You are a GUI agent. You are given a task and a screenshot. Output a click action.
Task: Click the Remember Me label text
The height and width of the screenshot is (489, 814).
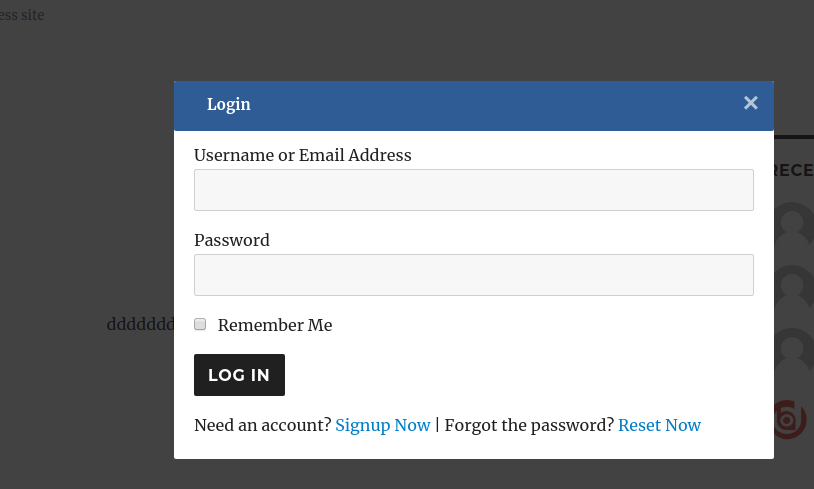coord(275,325)
